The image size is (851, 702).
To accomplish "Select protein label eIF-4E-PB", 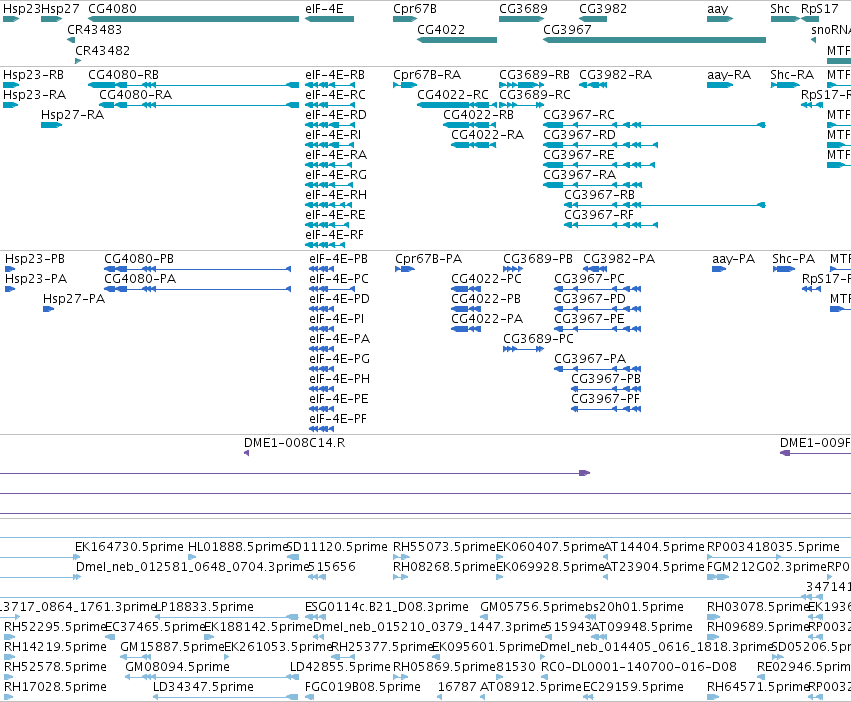I will point(338,258).
